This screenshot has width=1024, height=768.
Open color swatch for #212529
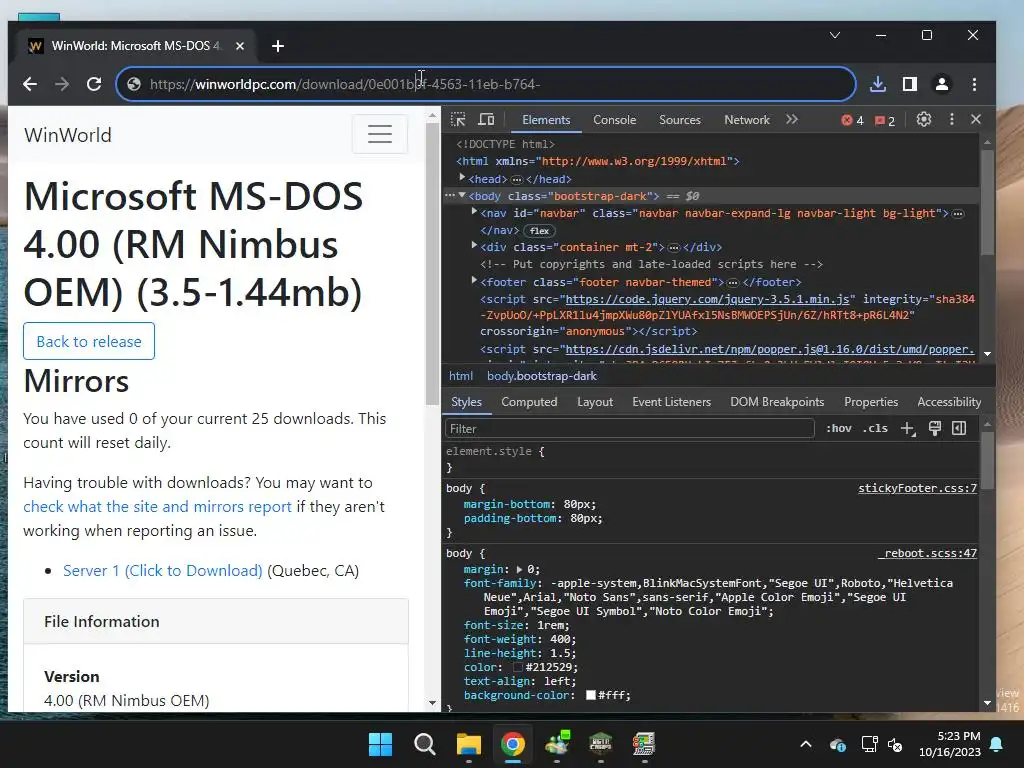[x=518, y=667]
